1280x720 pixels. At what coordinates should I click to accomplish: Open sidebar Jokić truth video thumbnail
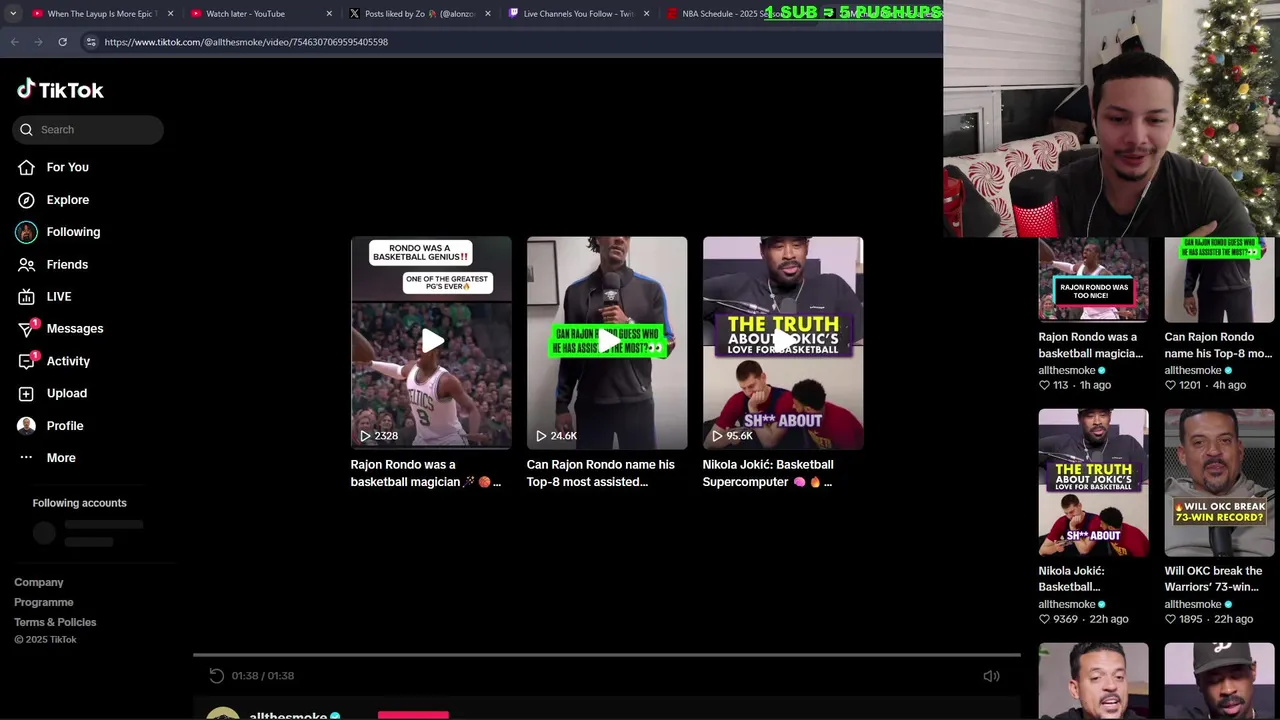(1093, 482)
